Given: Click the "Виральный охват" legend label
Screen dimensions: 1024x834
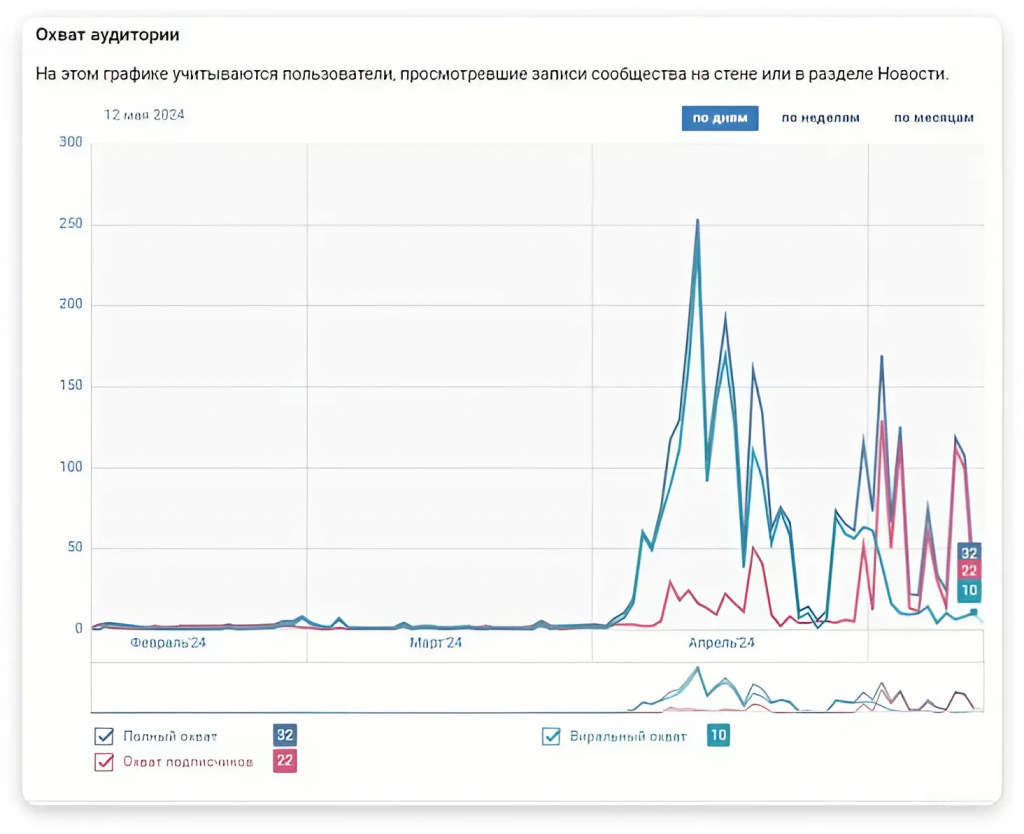Looking at the screenshot, I should pos(629,737).
